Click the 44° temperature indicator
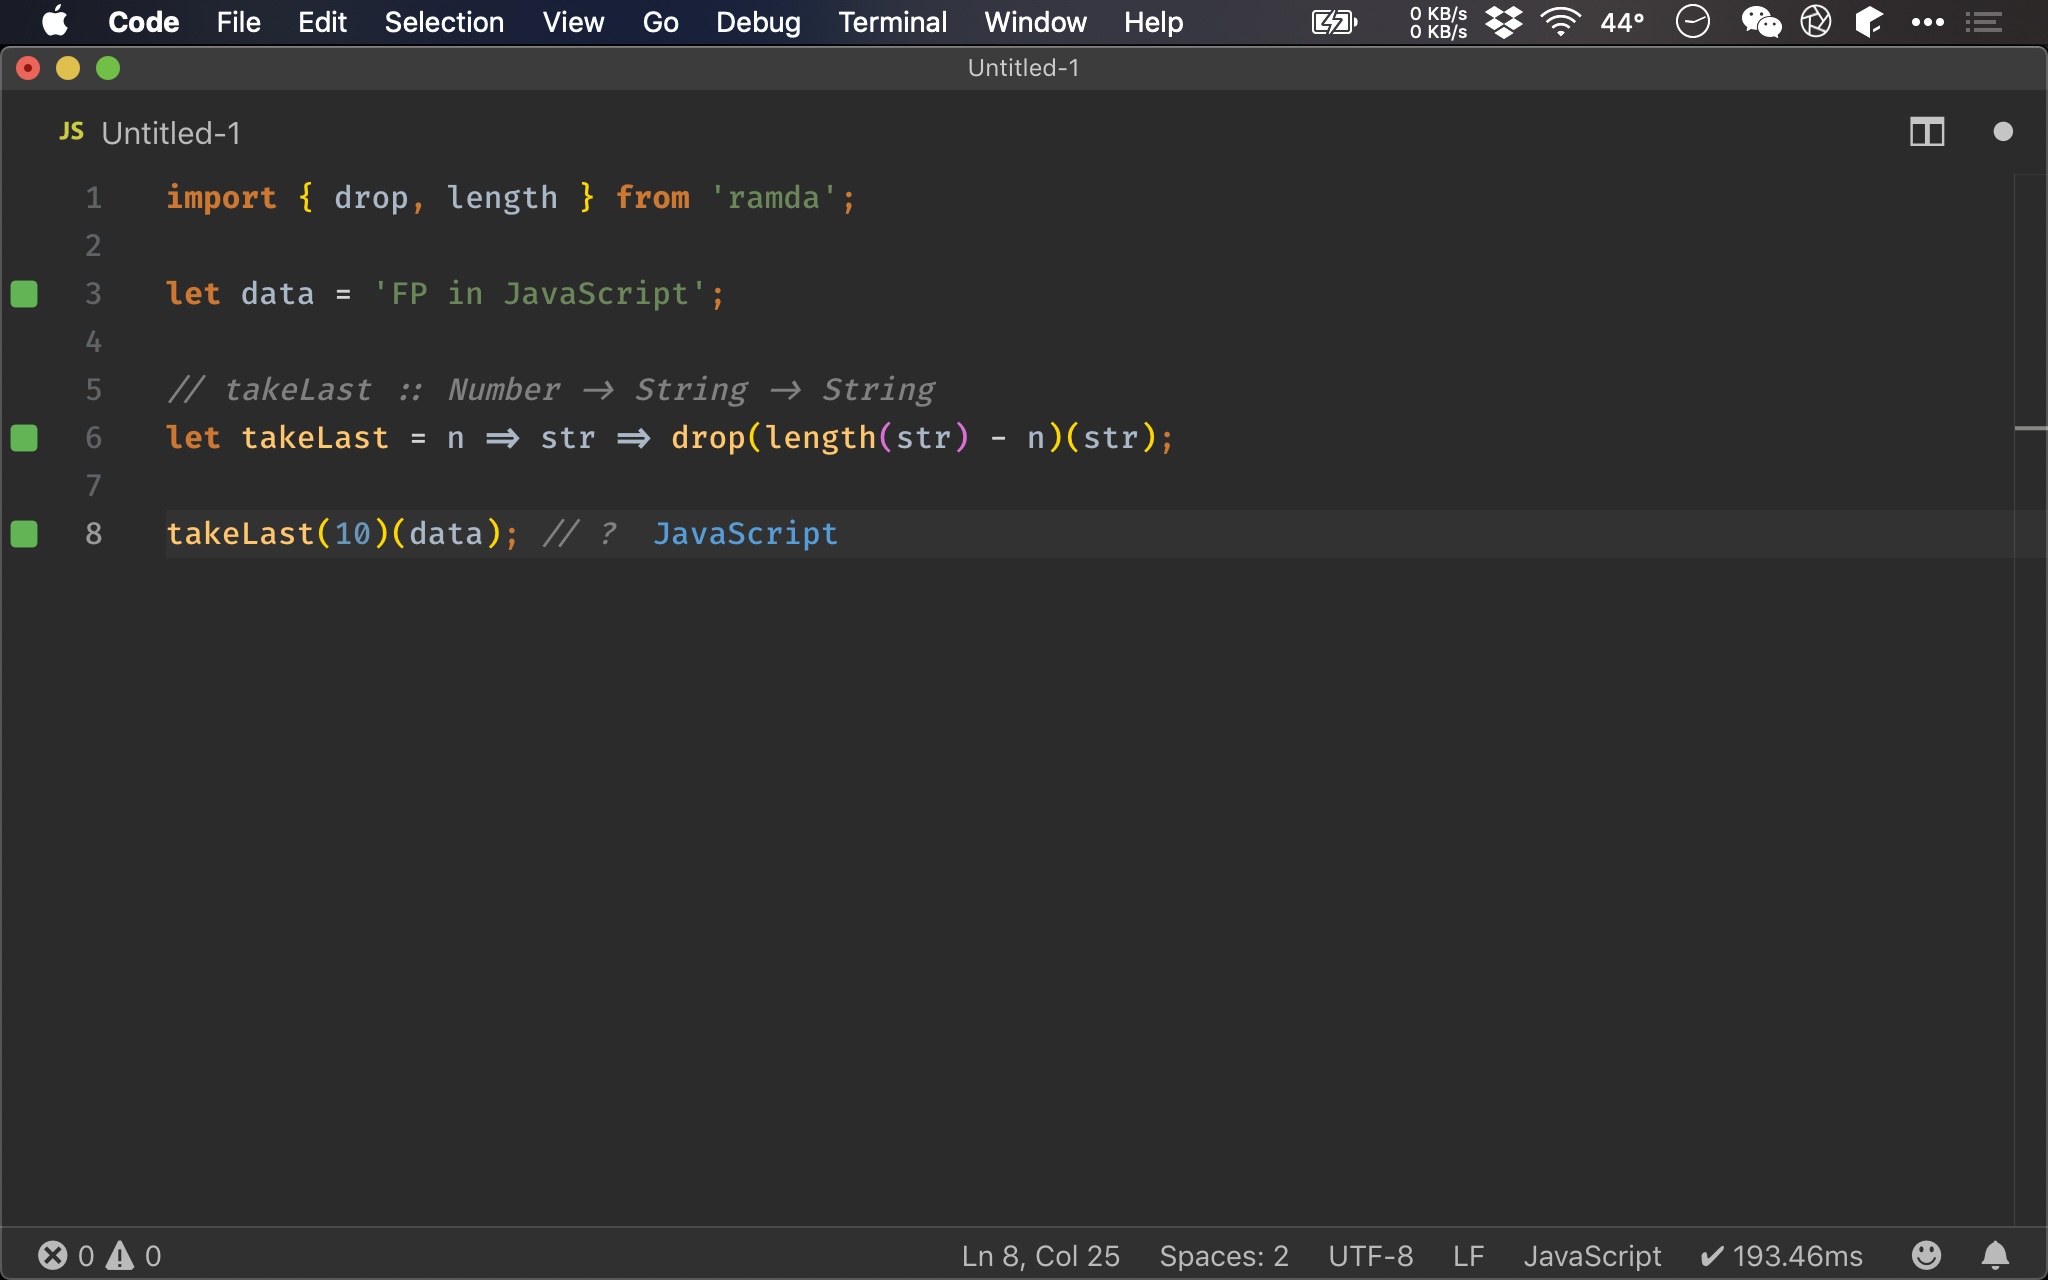The image size is (2048, 1280). (1622, 22)
